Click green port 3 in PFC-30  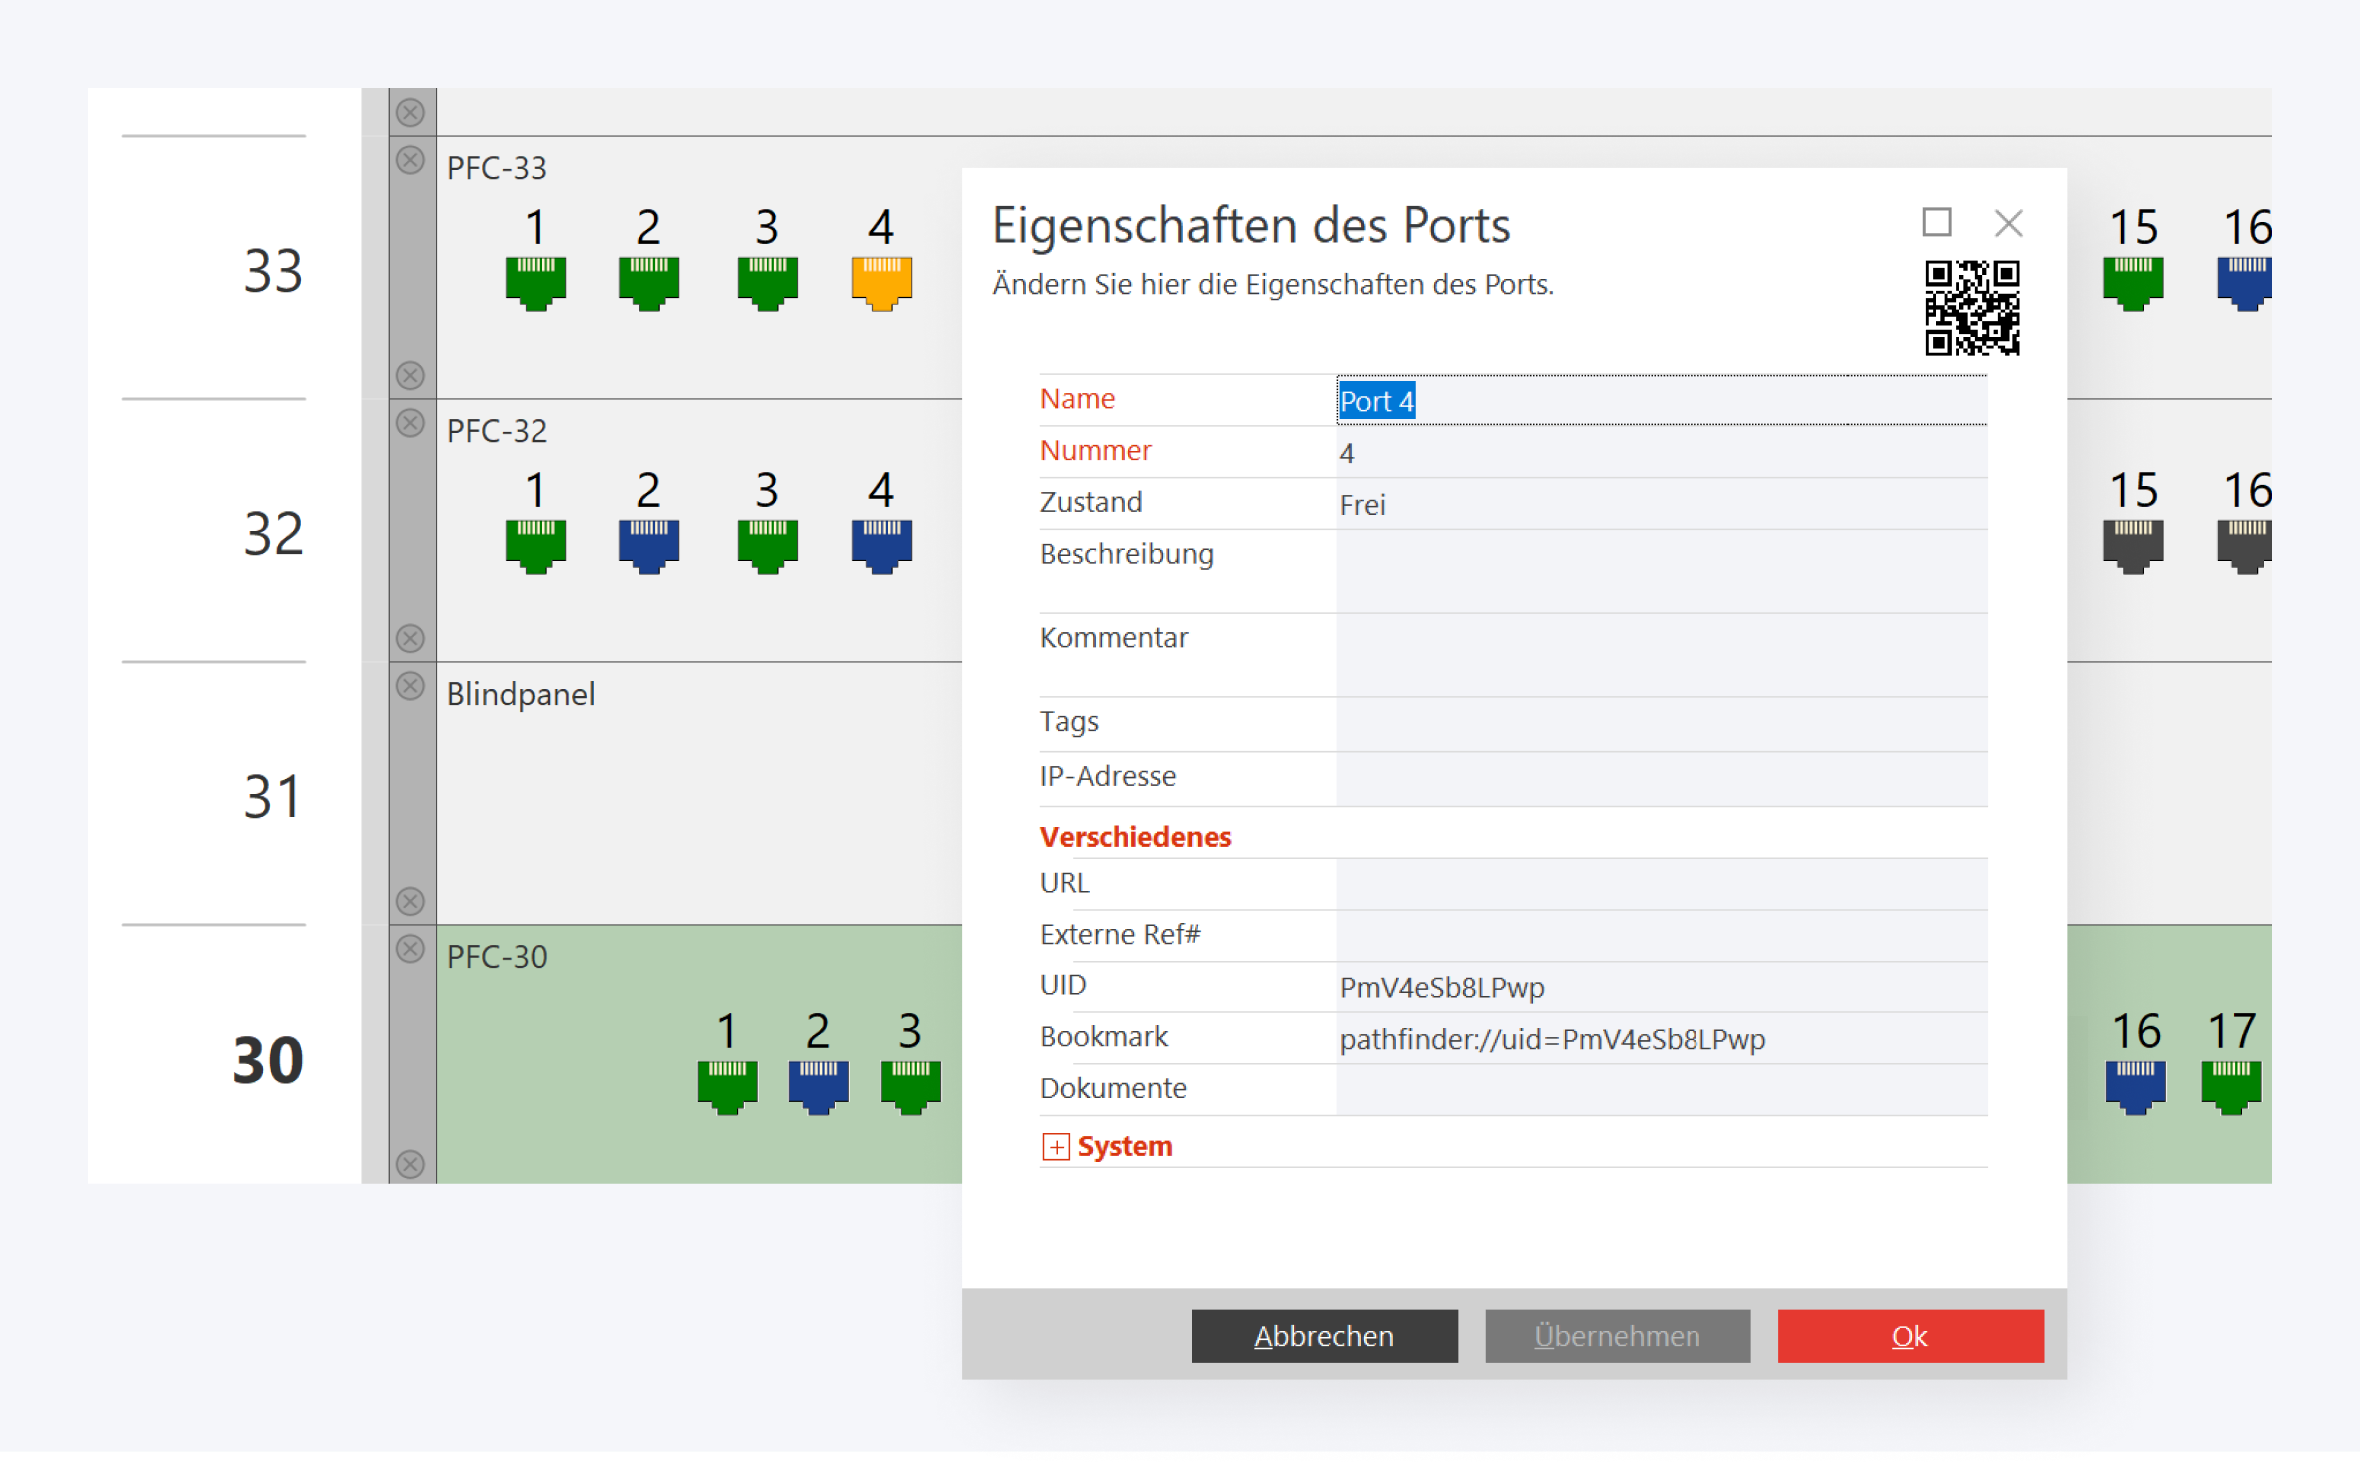coord(910,1087)
